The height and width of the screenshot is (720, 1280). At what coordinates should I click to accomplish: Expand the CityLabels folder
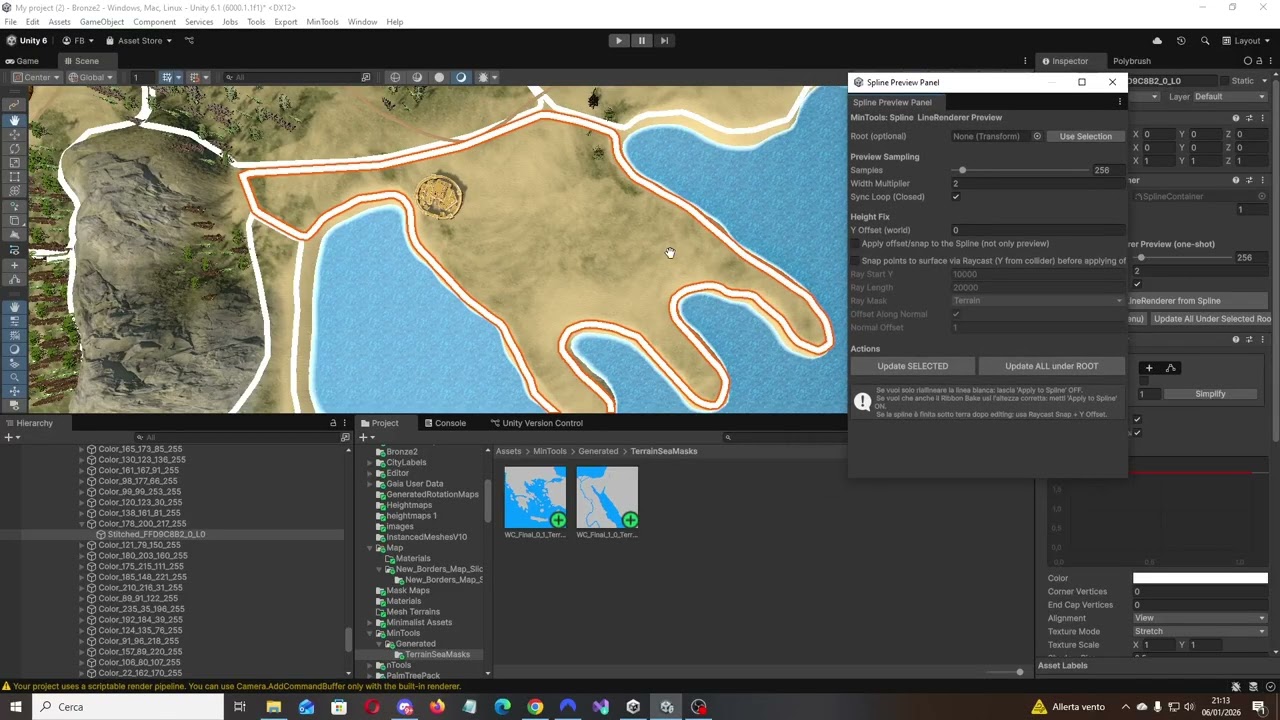tap(371, 463)
